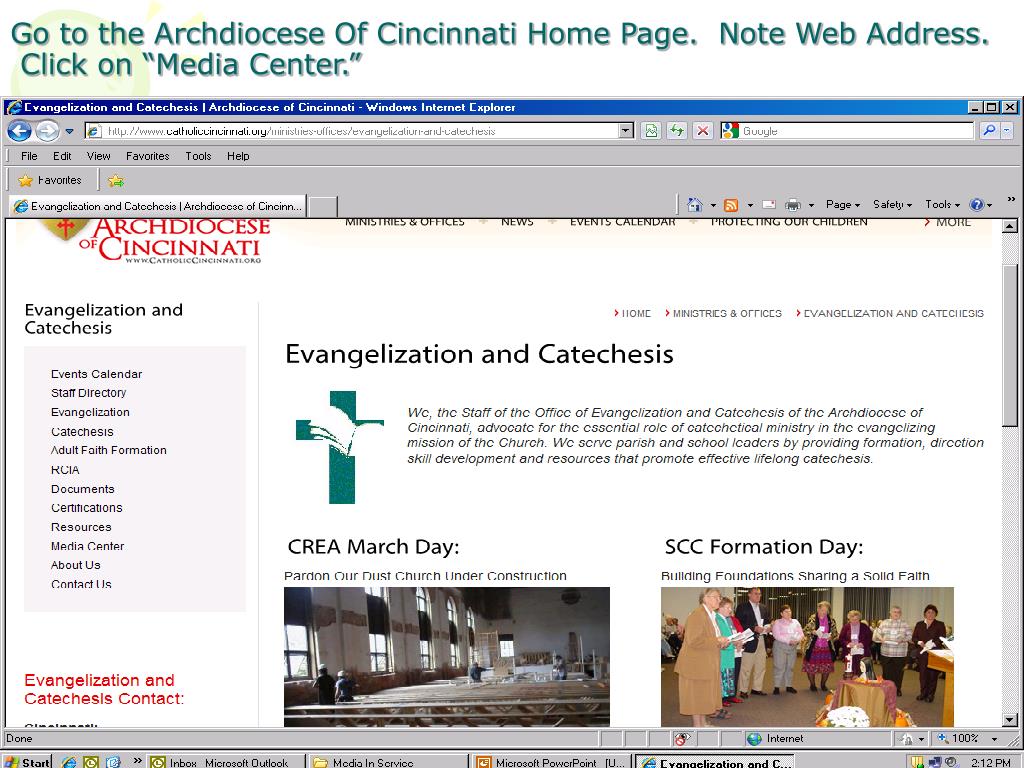Open the Edit menu
This screenshot has width=1024, height=768.
[x=62, y=156]
